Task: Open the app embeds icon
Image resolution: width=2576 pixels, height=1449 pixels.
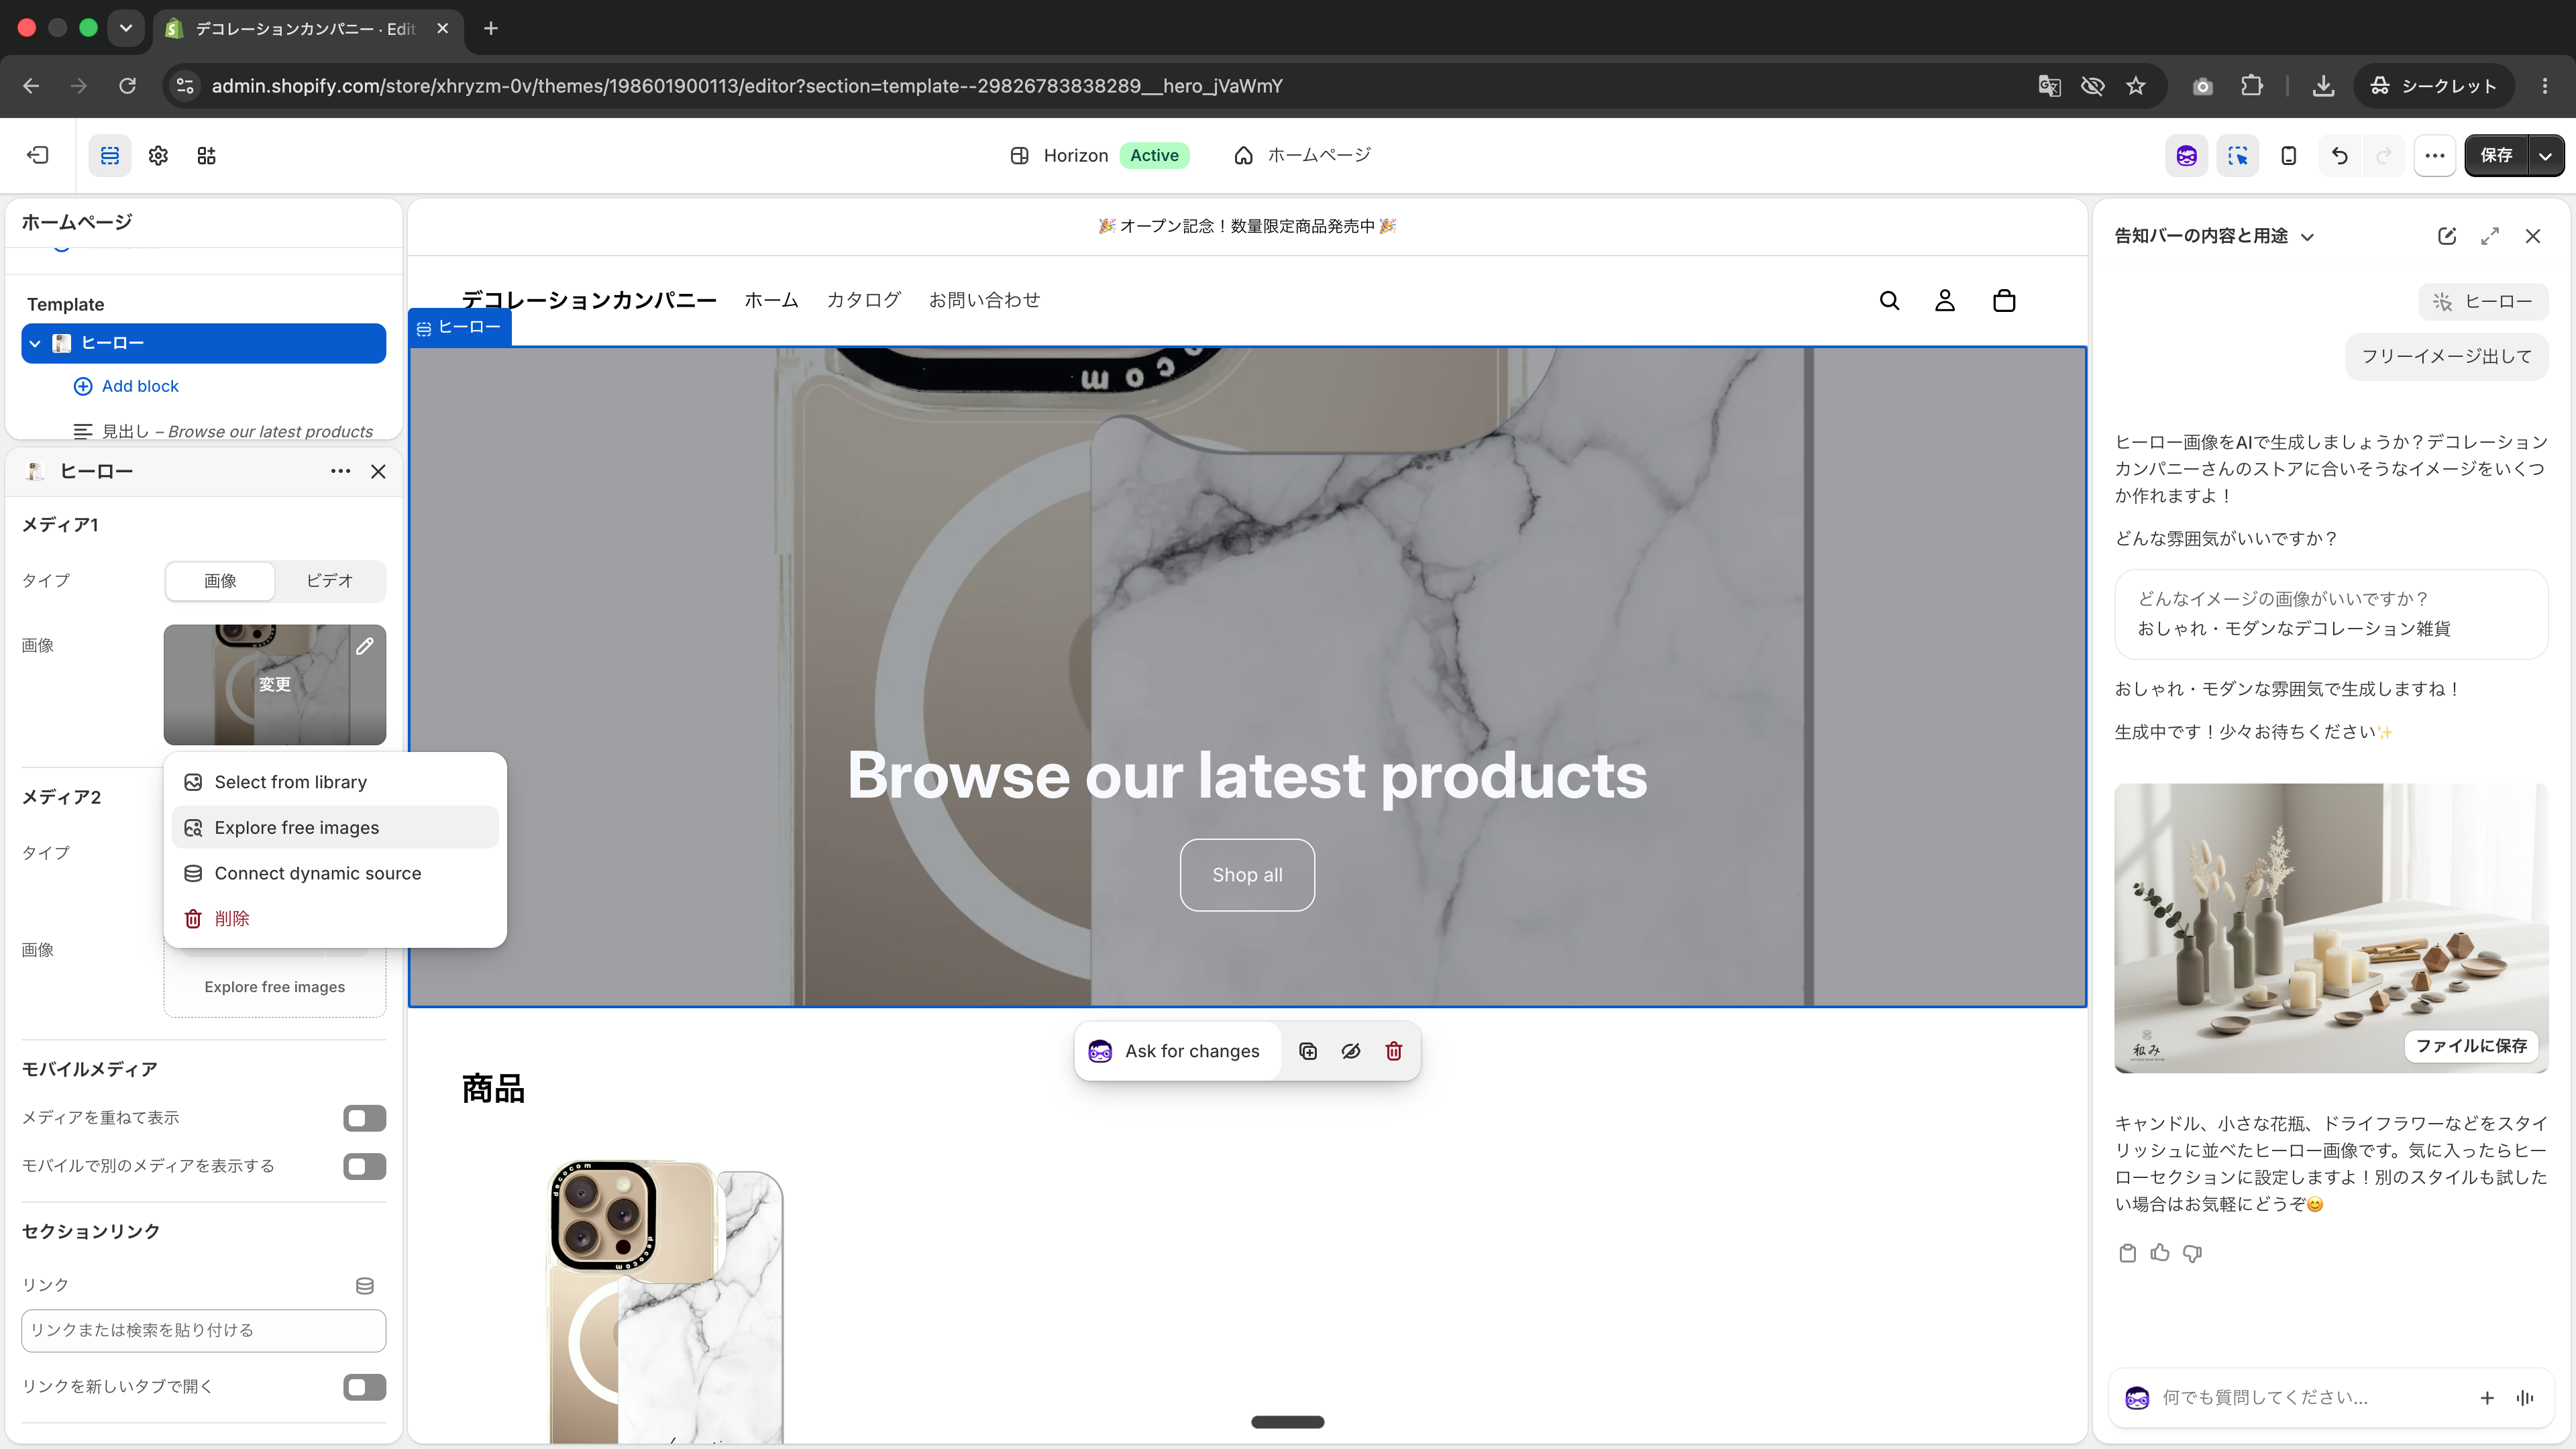Action: coord(206,155)
